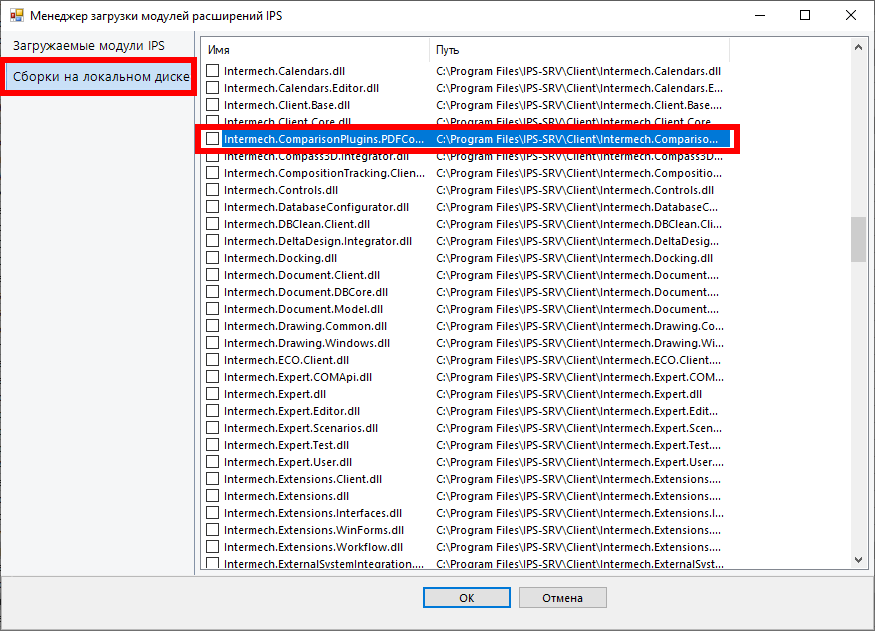Image resolution: width=875 pixels, height=631 pixels.
Task: Click the vertical scrollbar thumb
Action: (858, 239)
